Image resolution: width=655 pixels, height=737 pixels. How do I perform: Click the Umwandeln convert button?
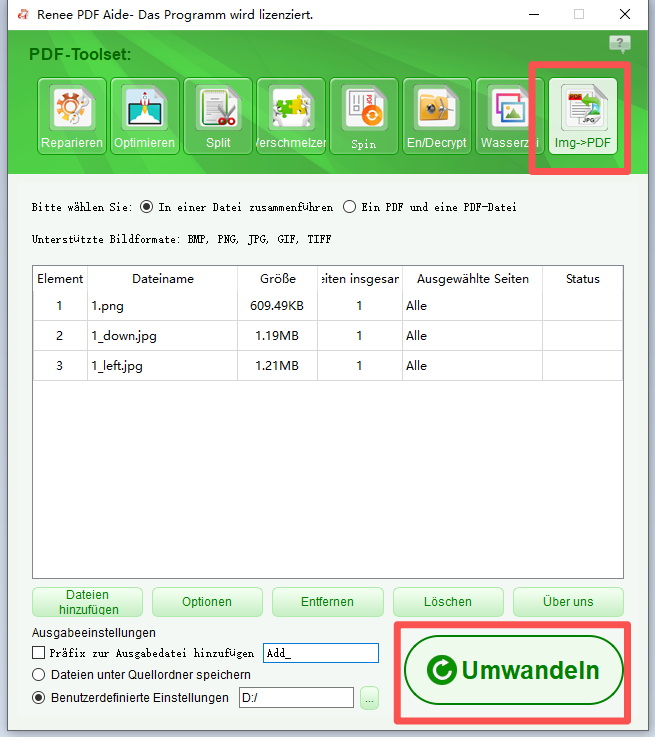coord(514,670)
